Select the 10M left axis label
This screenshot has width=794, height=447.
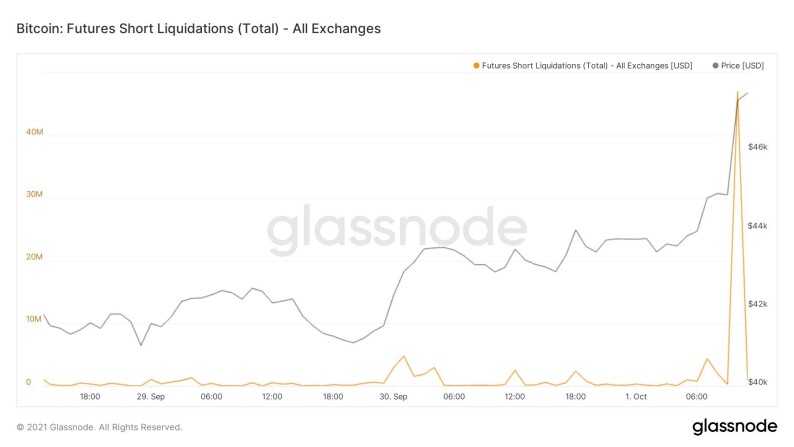[34, 319]
